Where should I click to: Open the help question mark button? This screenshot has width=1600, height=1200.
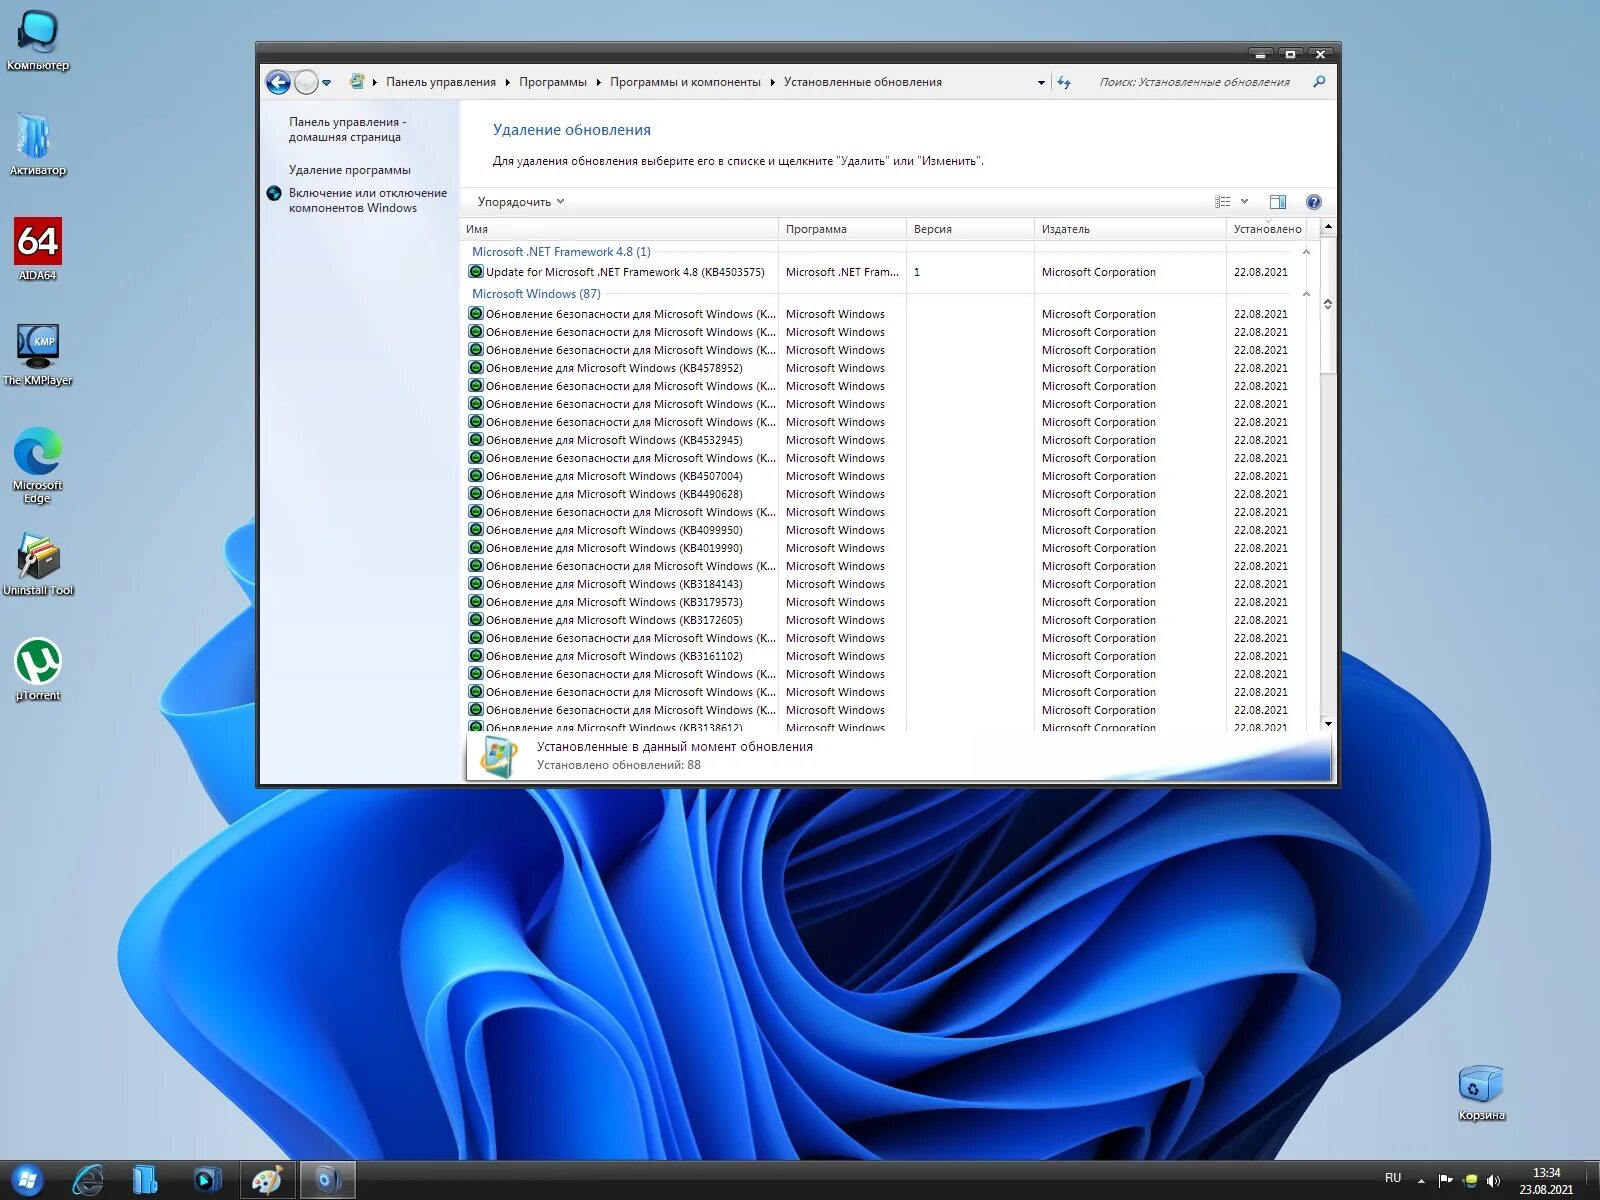[1314, 202]
